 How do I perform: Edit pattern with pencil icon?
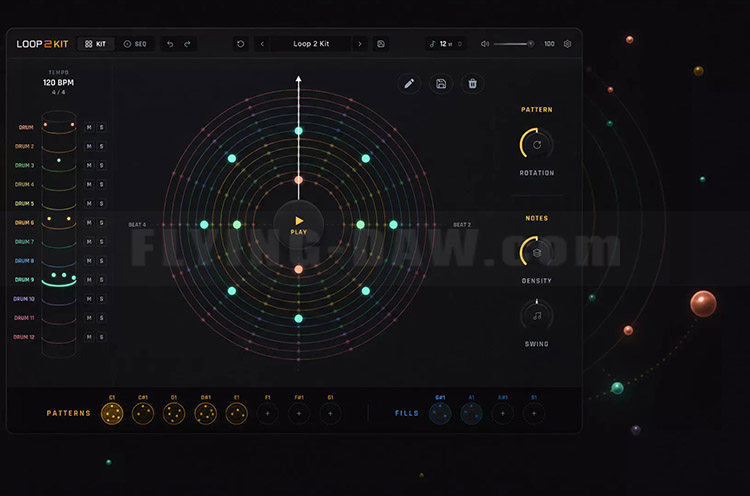(409, 84)
